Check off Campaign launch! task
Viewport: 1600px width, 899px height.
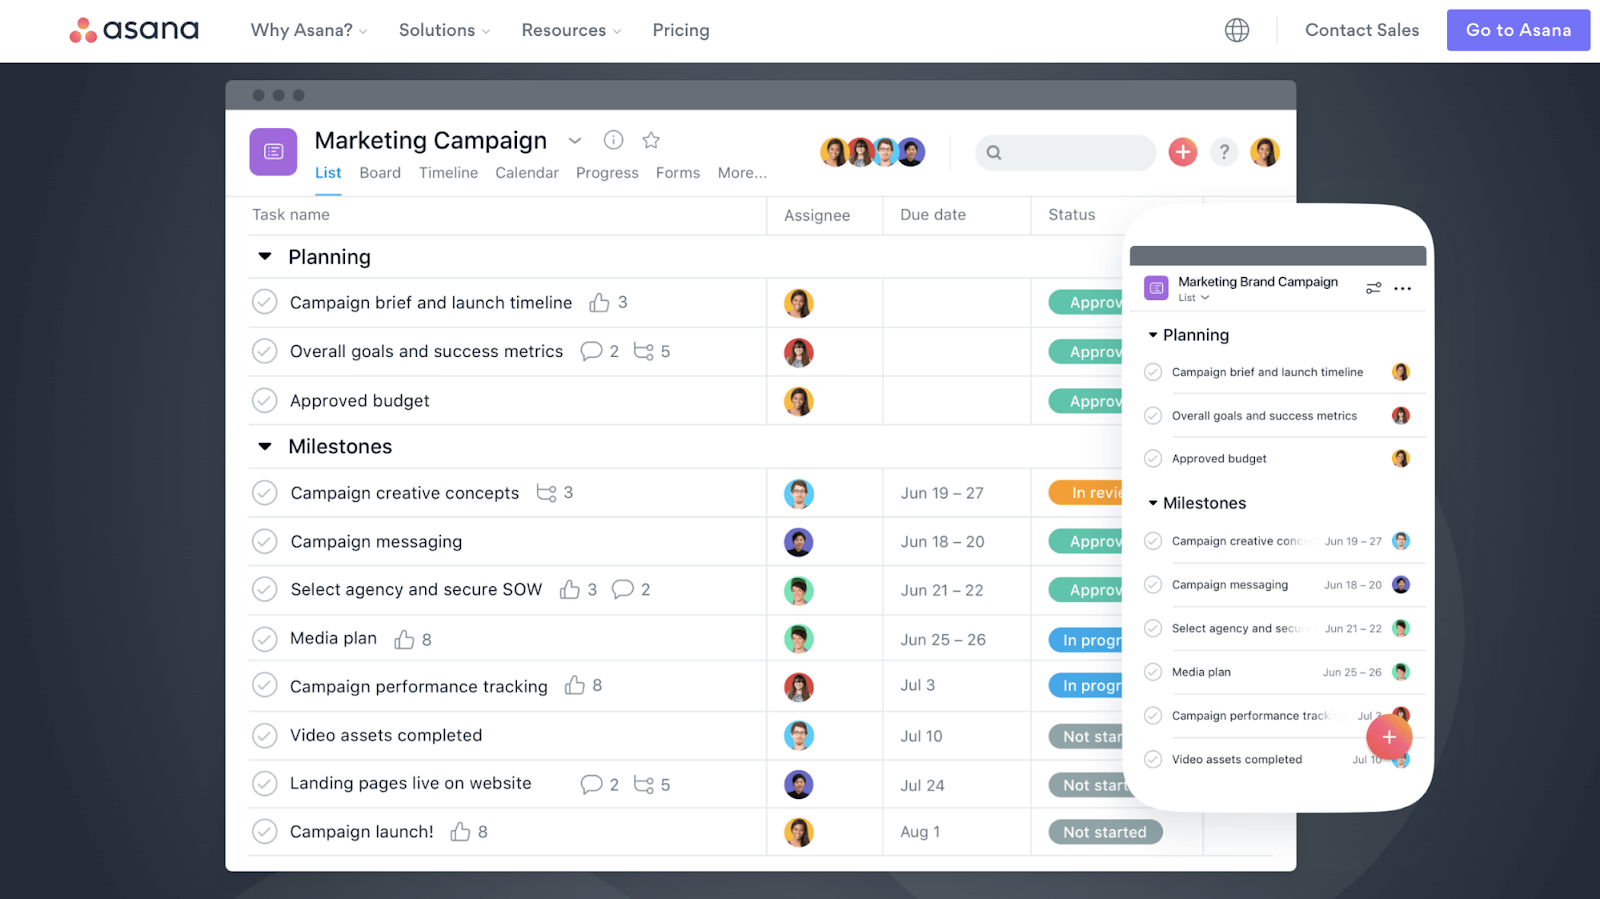(x=264, y=831)
